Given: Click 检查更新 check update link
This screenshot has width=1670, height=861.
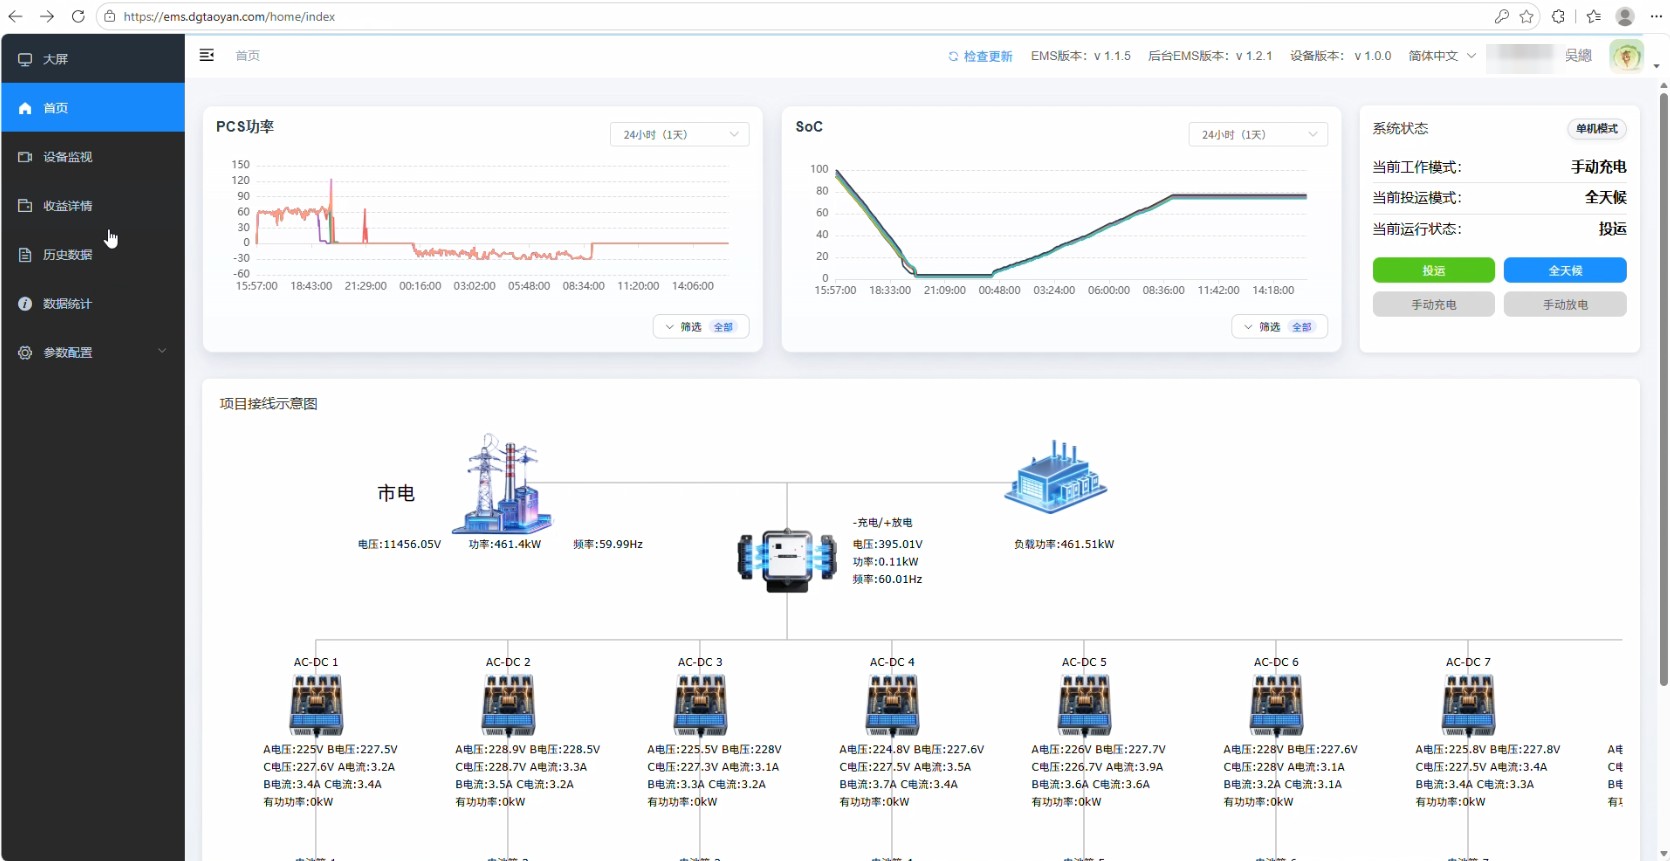Looking at the screenshot, I should pyautogui.click(x=980, y=56).
